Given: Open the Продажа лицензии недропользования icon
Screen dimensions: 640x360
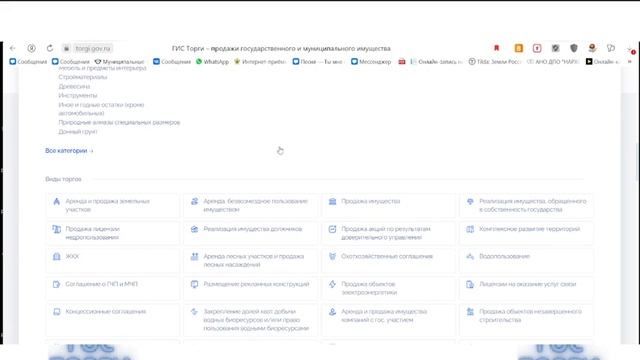Looking at the screenshot, I should [x=56, y=229].
